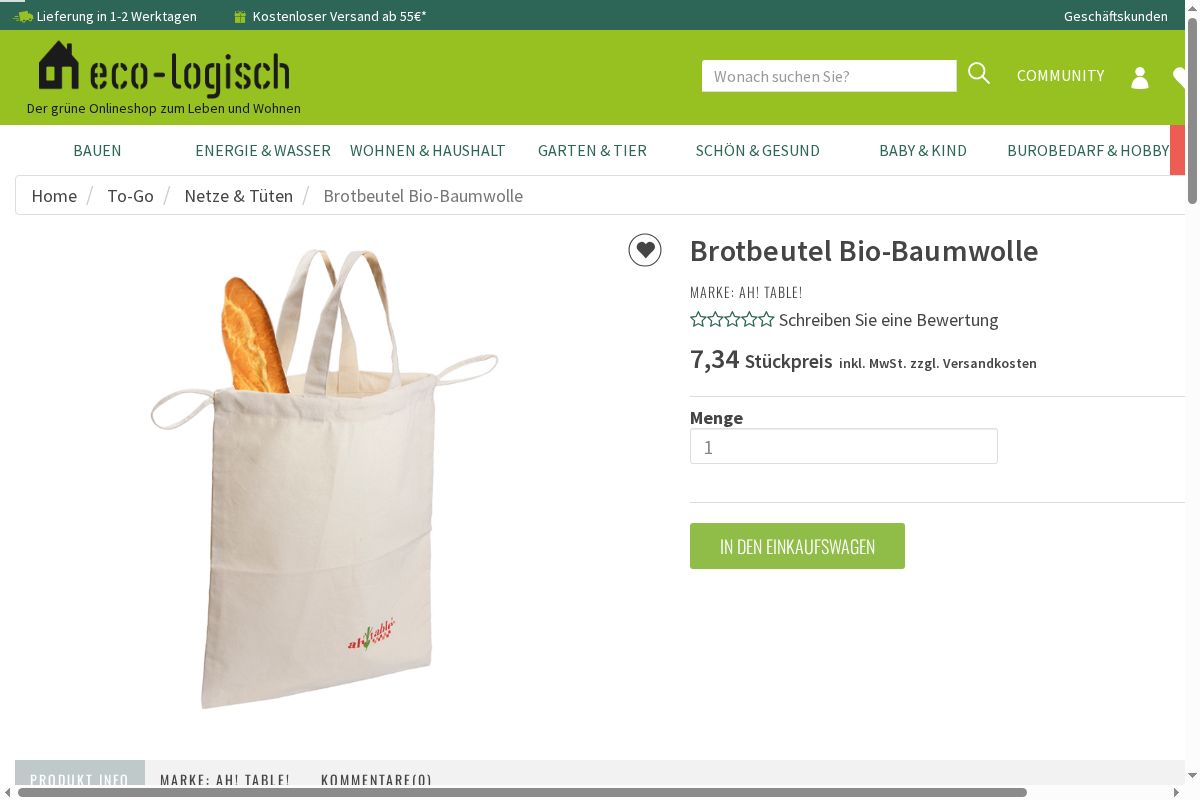Expand the SCHÖN & GESUND category
1200x800 pixels.
(x=758, y=150)
